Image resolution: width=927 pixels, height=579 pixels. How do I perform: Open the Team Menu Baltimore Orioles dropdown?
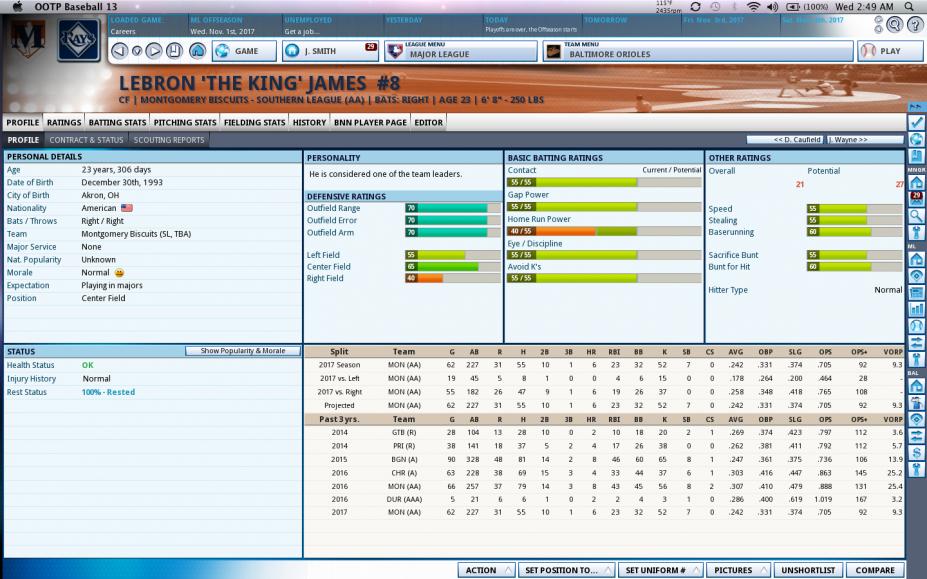click(x=698, y=51)
